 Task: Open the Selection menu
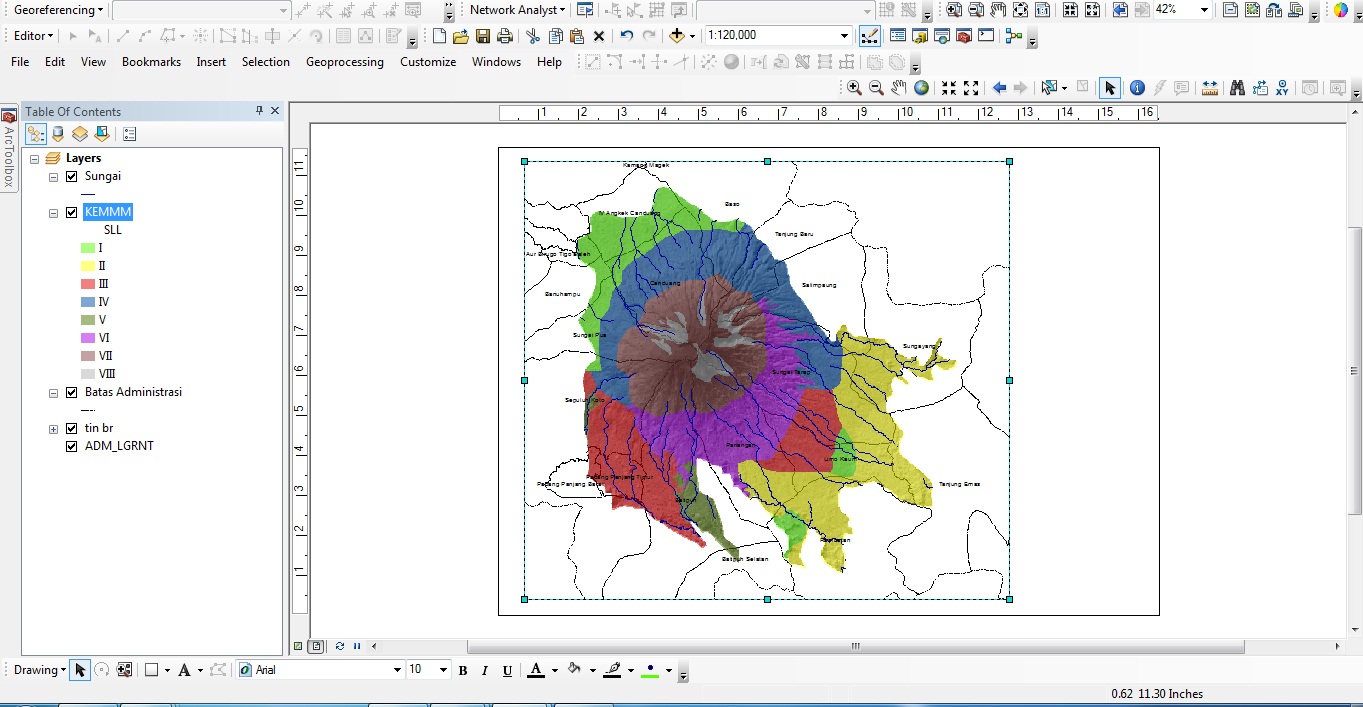pyautogui.click(x=266, y=61)
